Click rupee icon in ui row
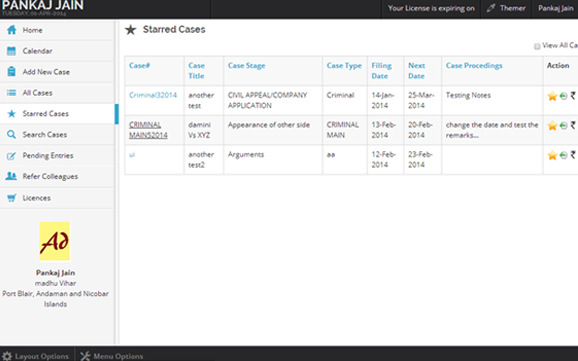Image resolution: width=578 pixels, height=361 pixels. click(573, 155)
